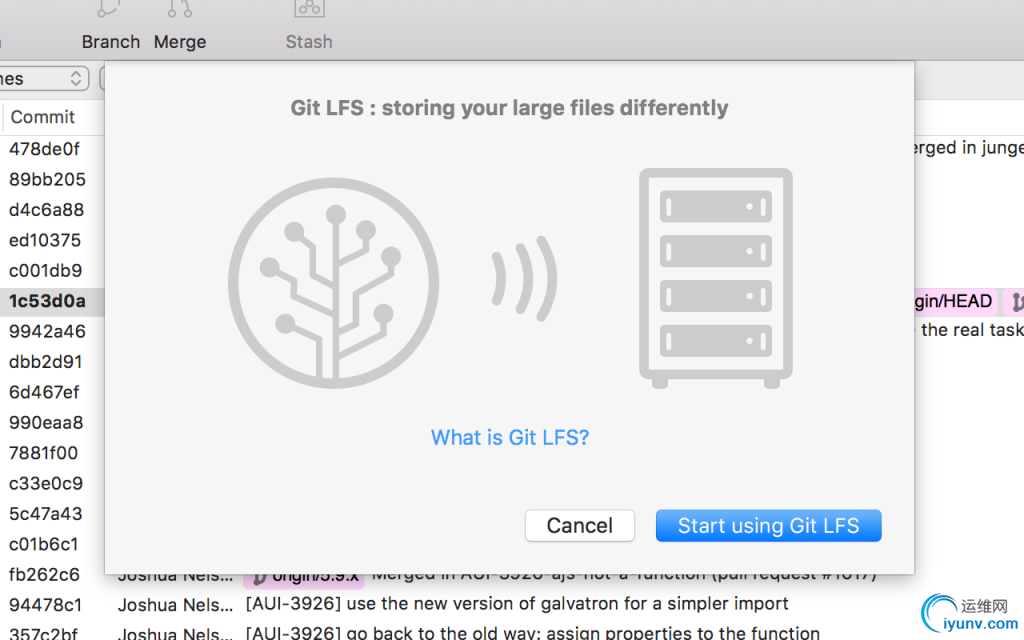
Task: Click the server rack icon in dialog
Action: point(715,278)
